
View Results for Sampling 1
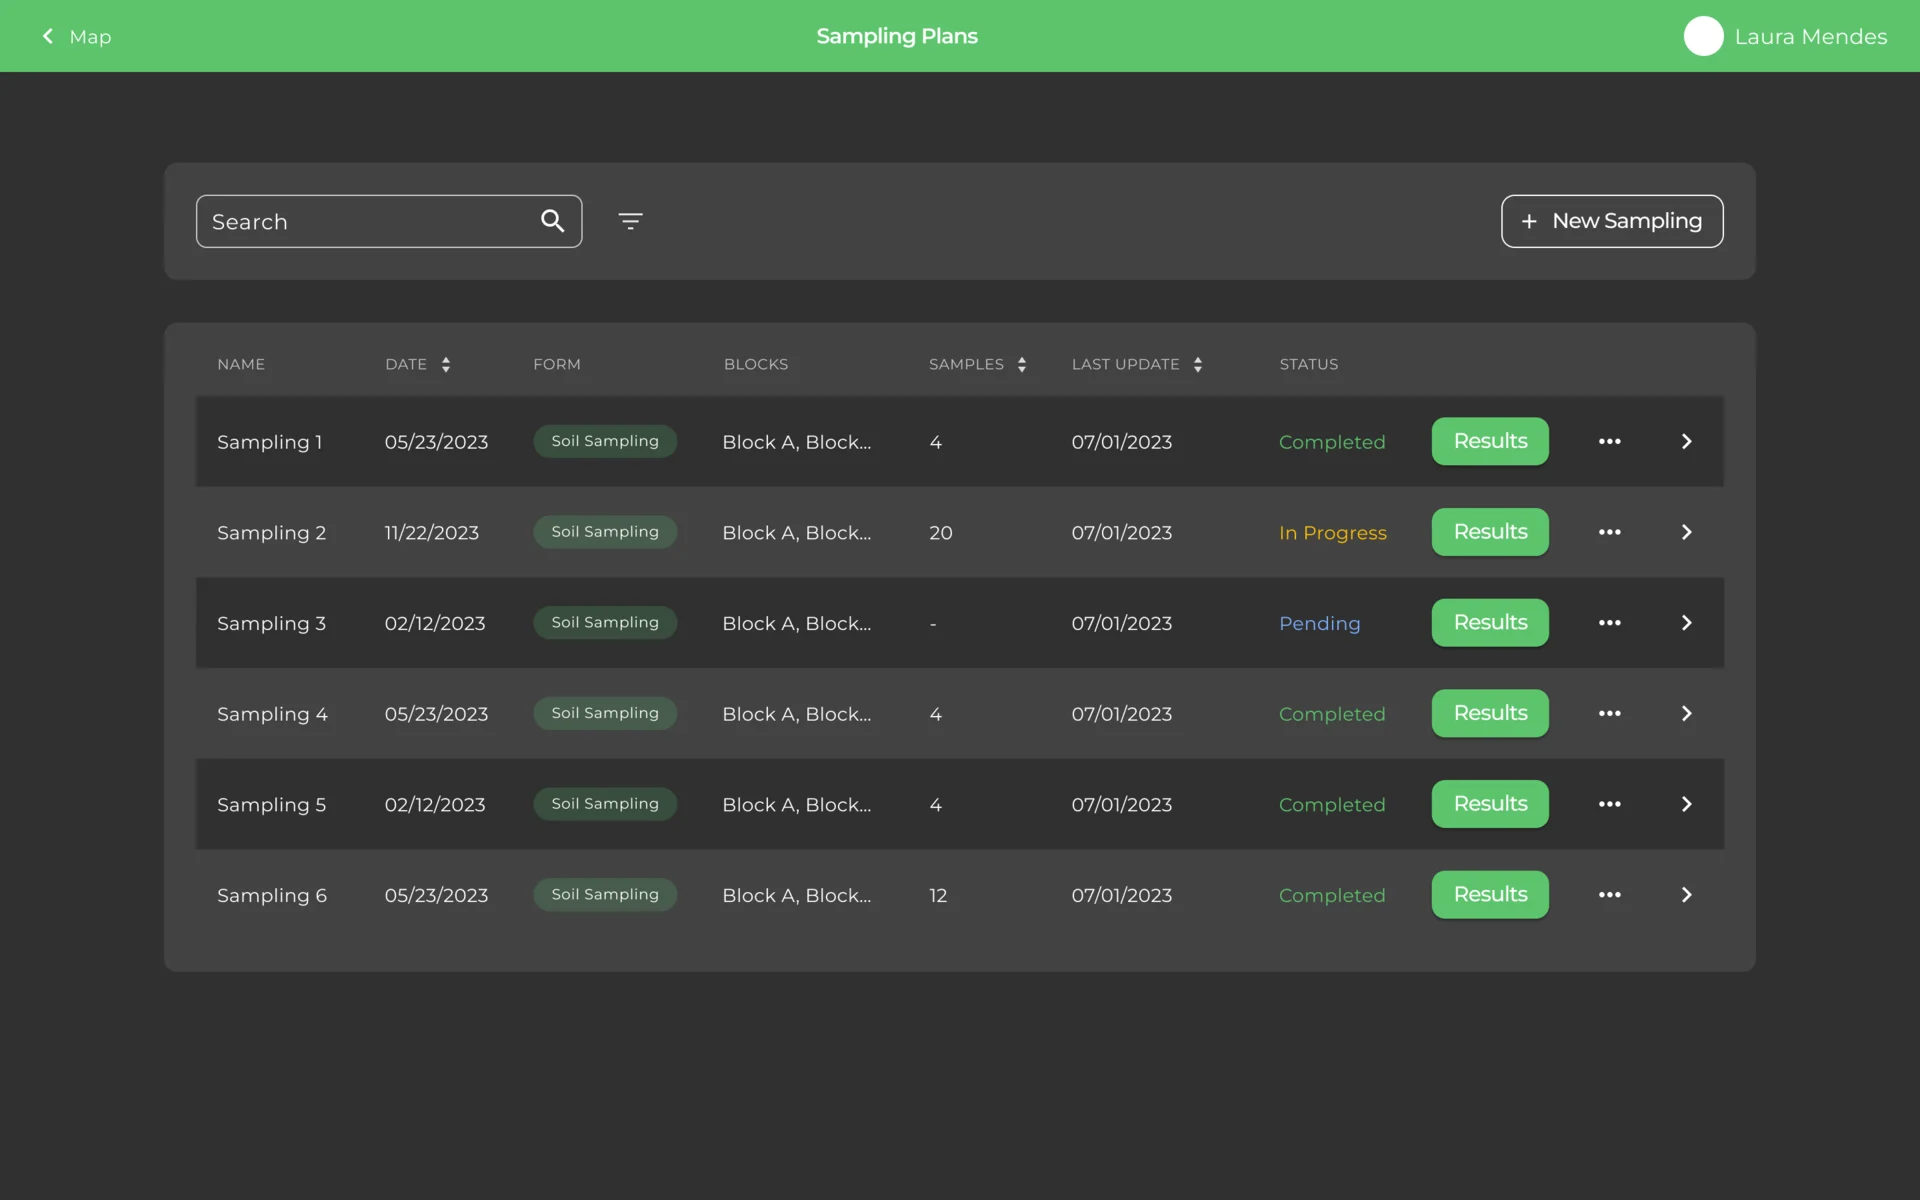pyautogui.click(x=1490, y=441)
